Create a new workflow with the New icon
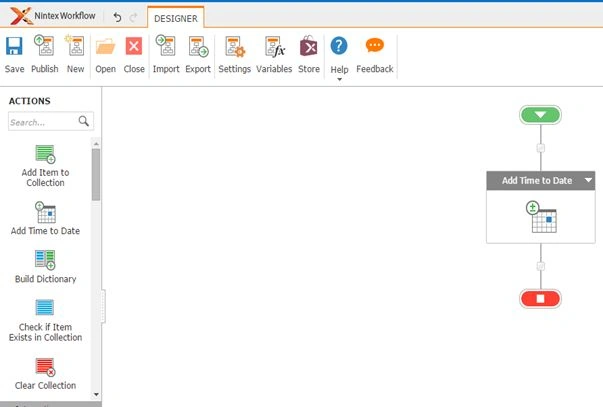Viewport: 603px width, 407px height. coord(75,45)
